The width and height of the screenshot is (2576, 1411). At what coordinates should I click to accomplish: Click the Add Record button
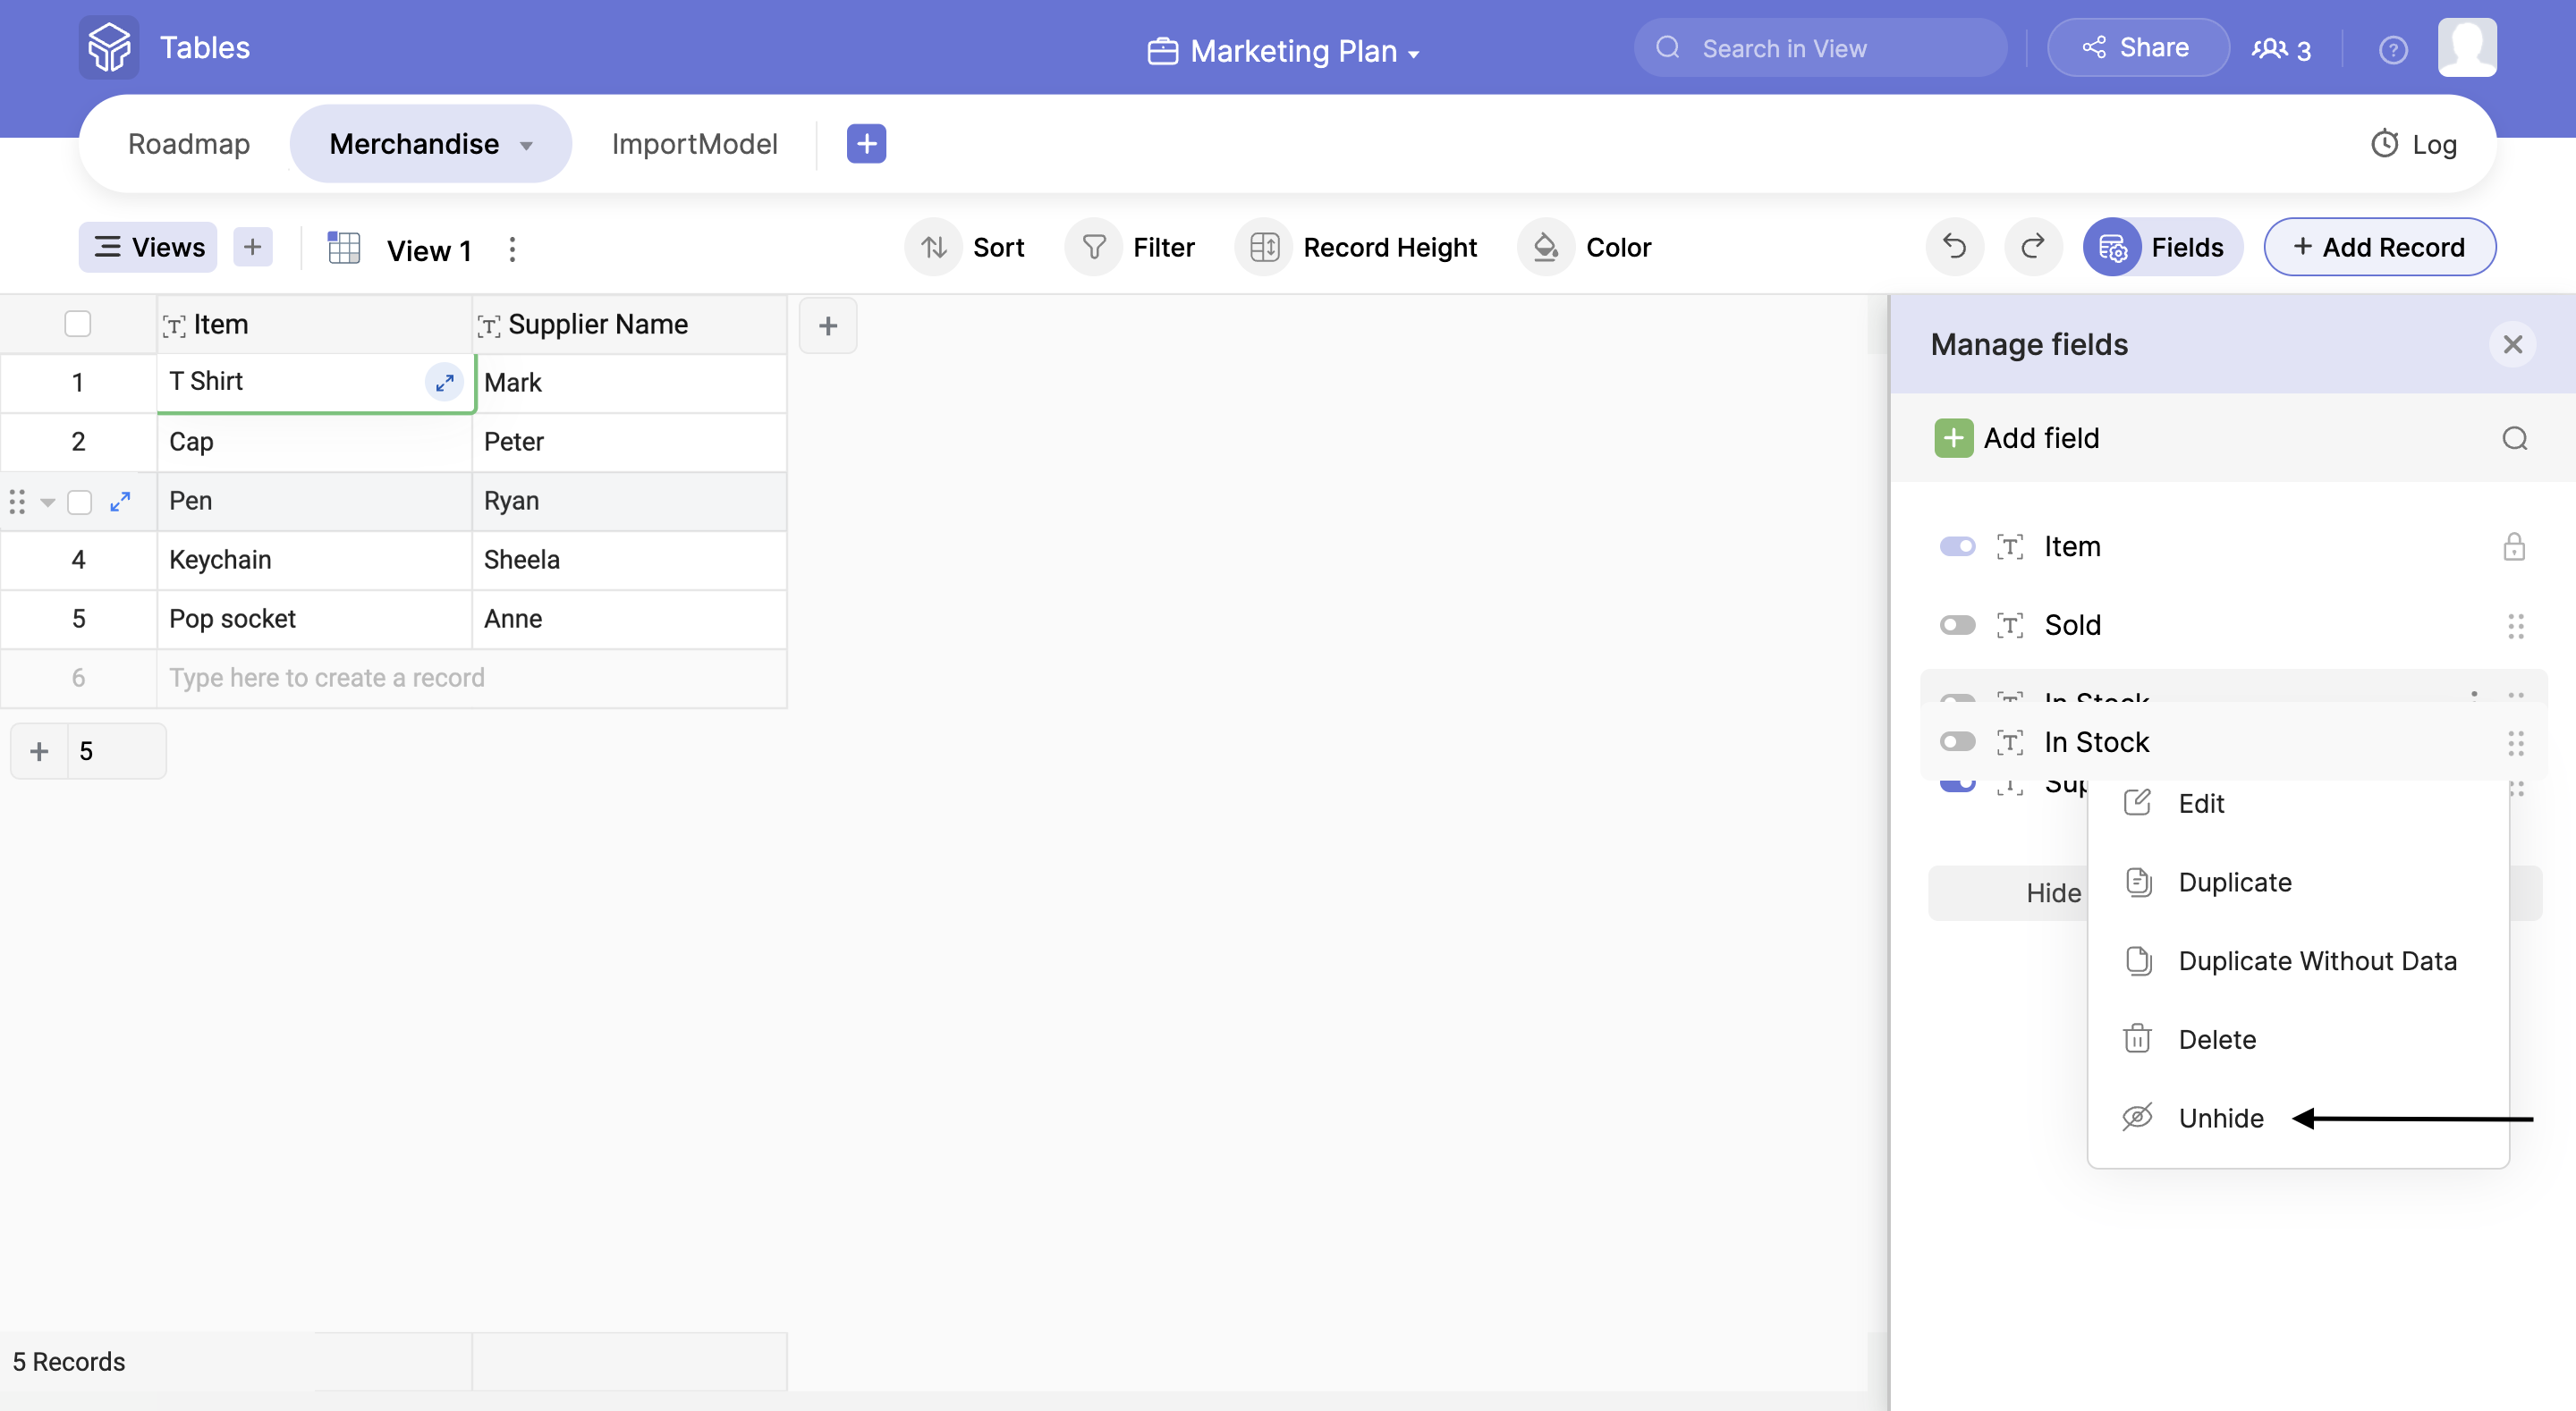[x=2379, y=247]
